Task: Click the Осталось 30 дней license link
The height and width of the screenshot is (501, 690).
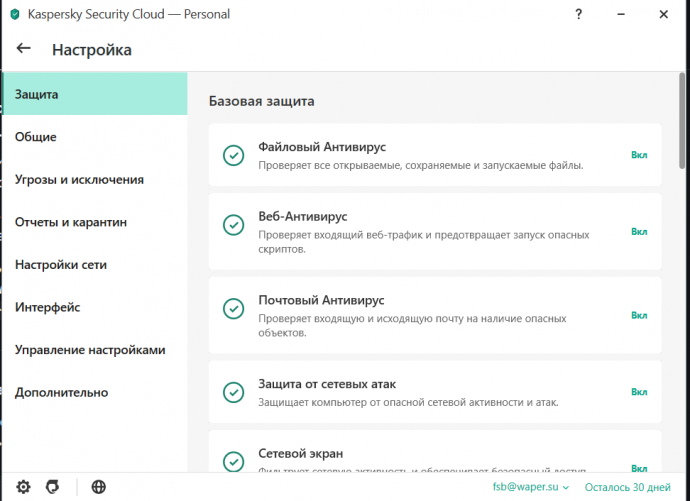Action: 629,487
